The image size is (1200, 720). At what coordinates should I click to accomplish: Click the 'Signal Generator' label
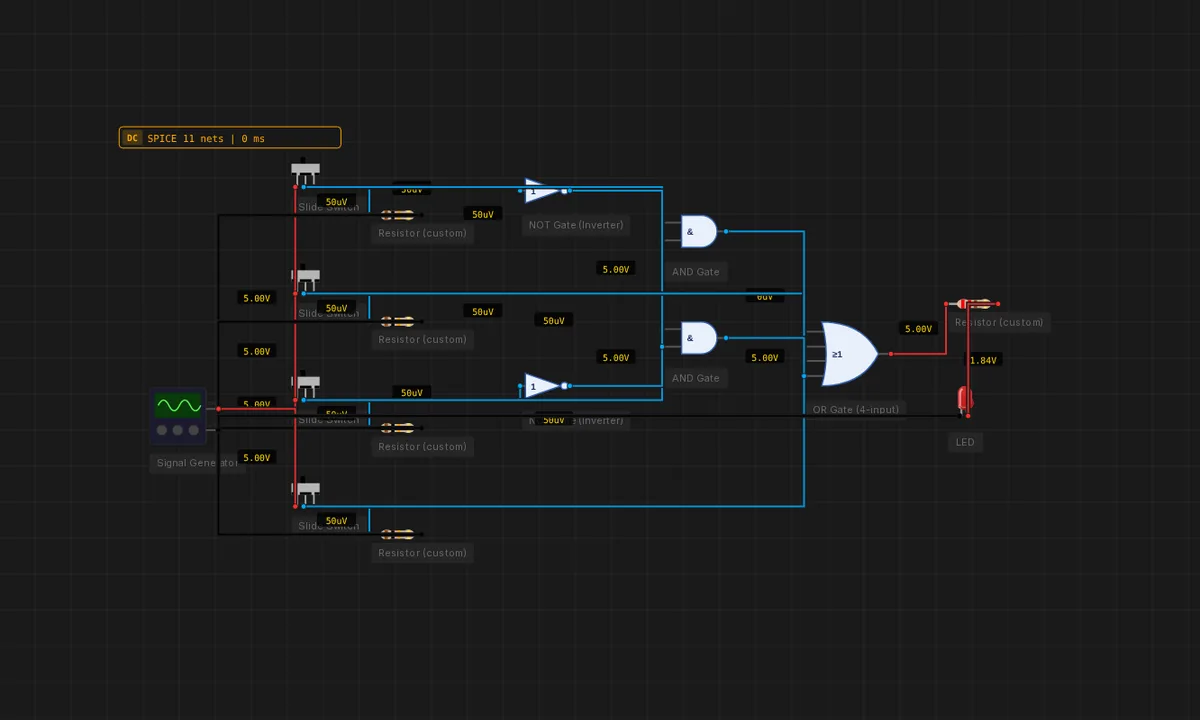tap(198, 463)
